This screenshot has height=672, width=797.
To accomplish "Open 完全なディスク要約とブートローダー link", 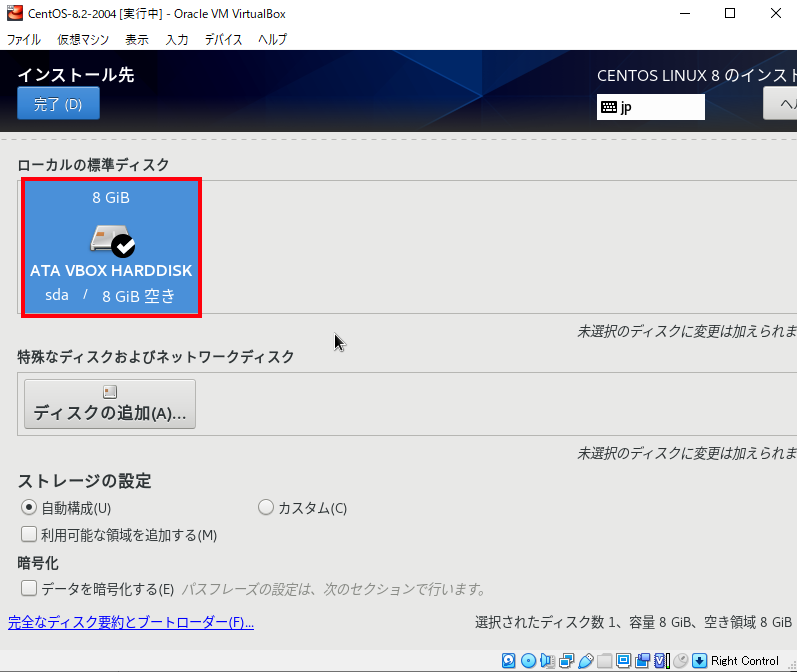I will pyautogui.click(x=131, y=622).
